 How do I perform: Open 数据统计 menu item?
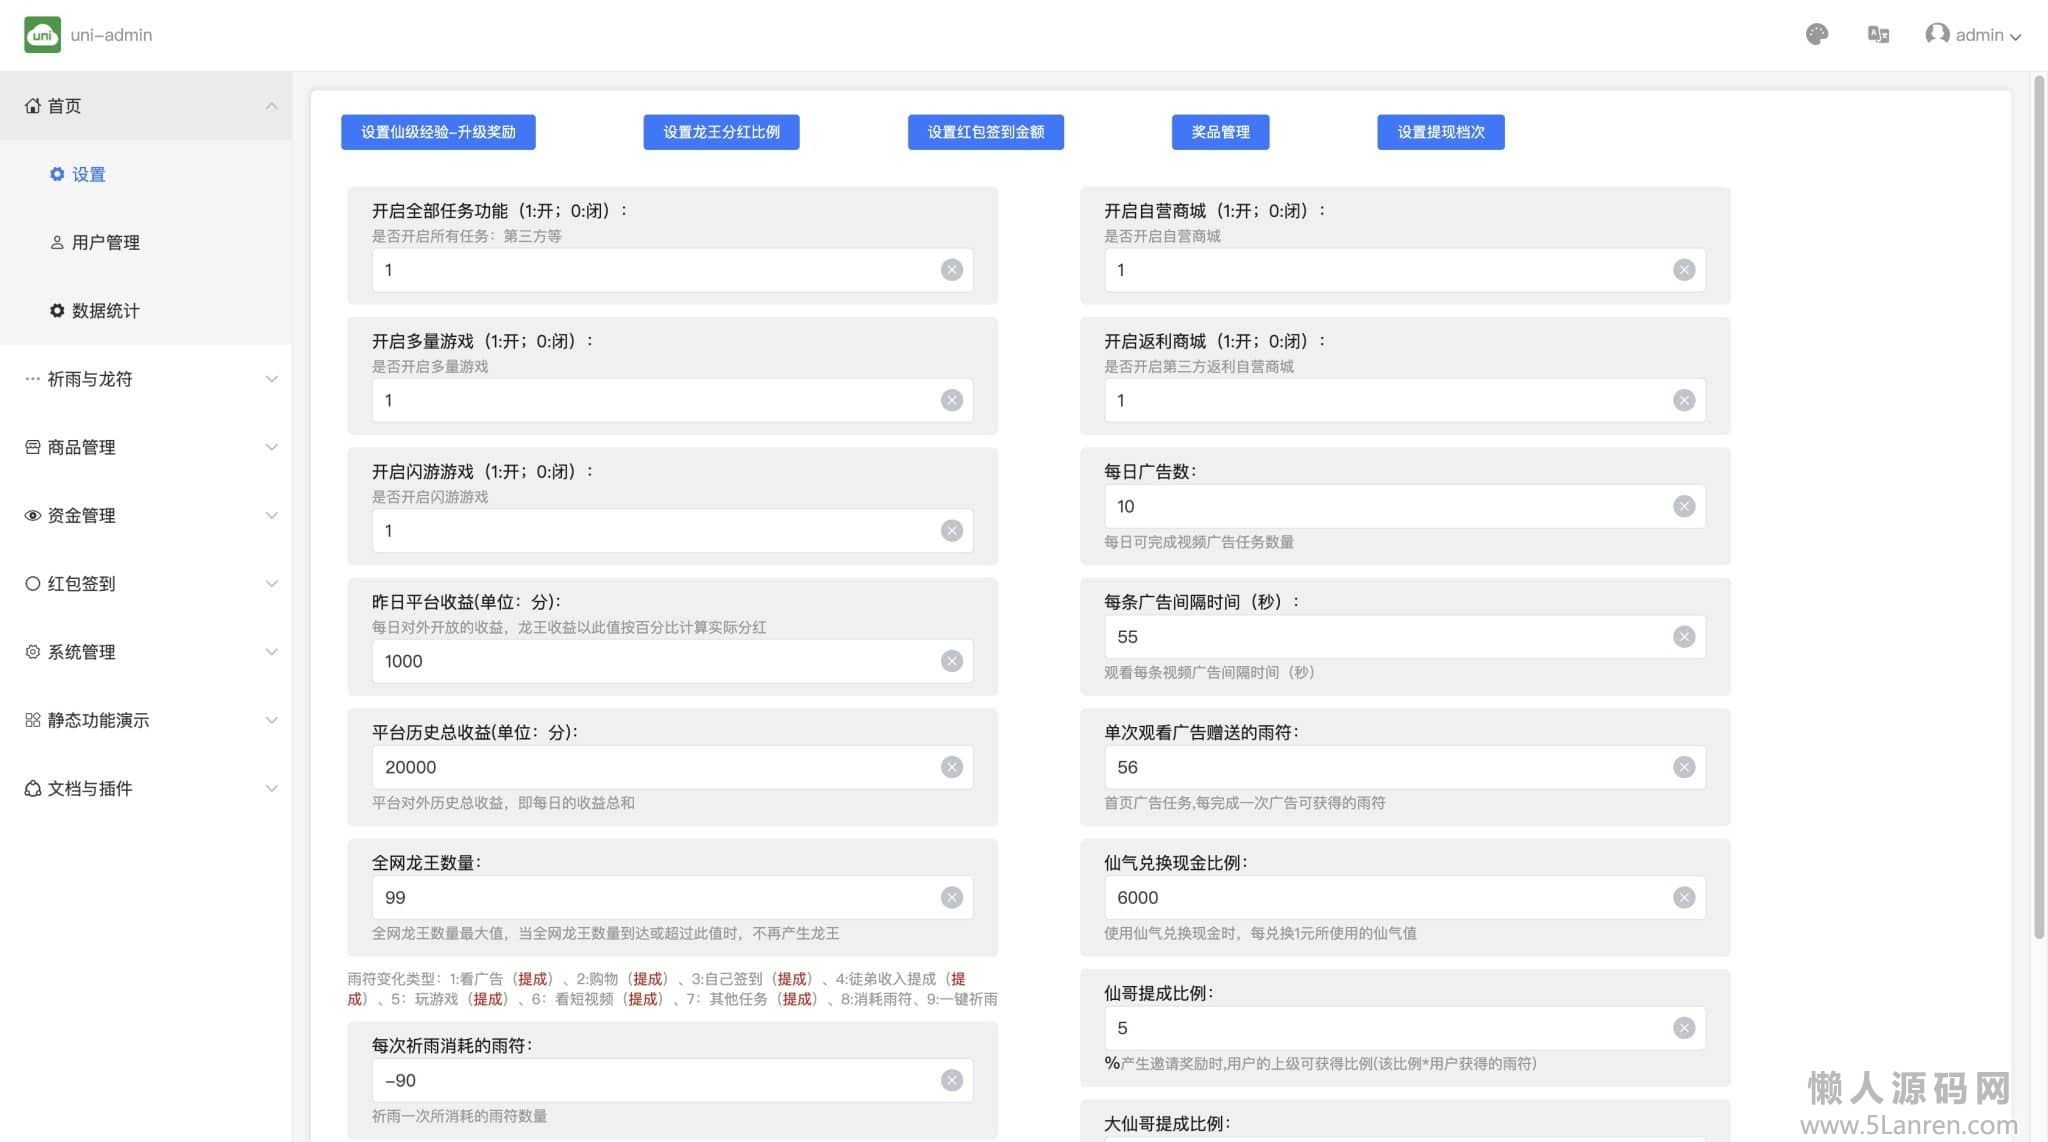click(x=105, y=311)
